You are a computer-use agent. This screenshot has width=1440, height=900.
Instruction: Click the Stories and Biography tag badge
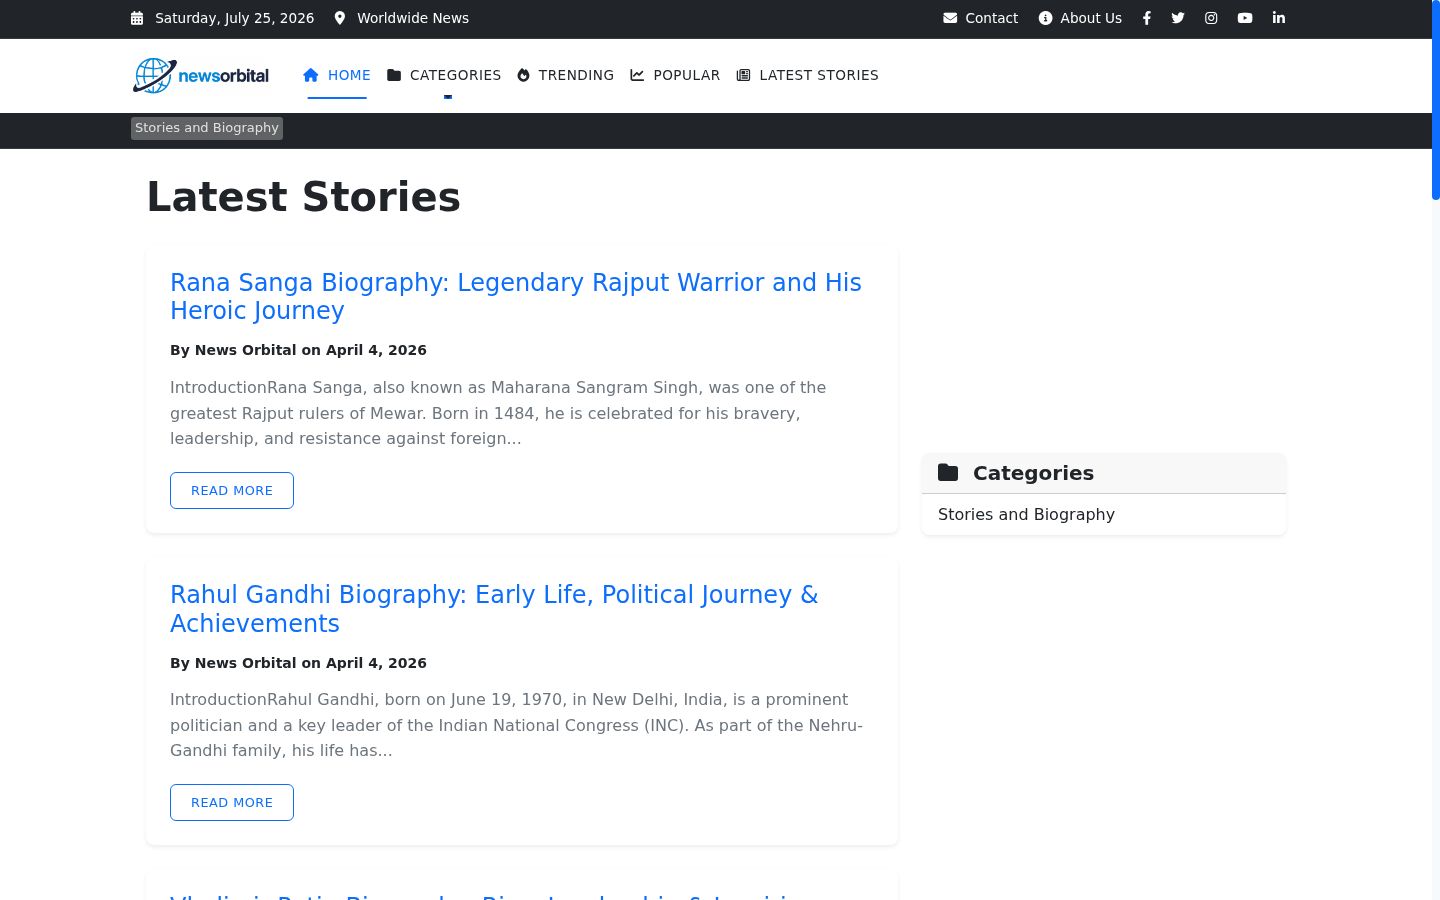207,128
